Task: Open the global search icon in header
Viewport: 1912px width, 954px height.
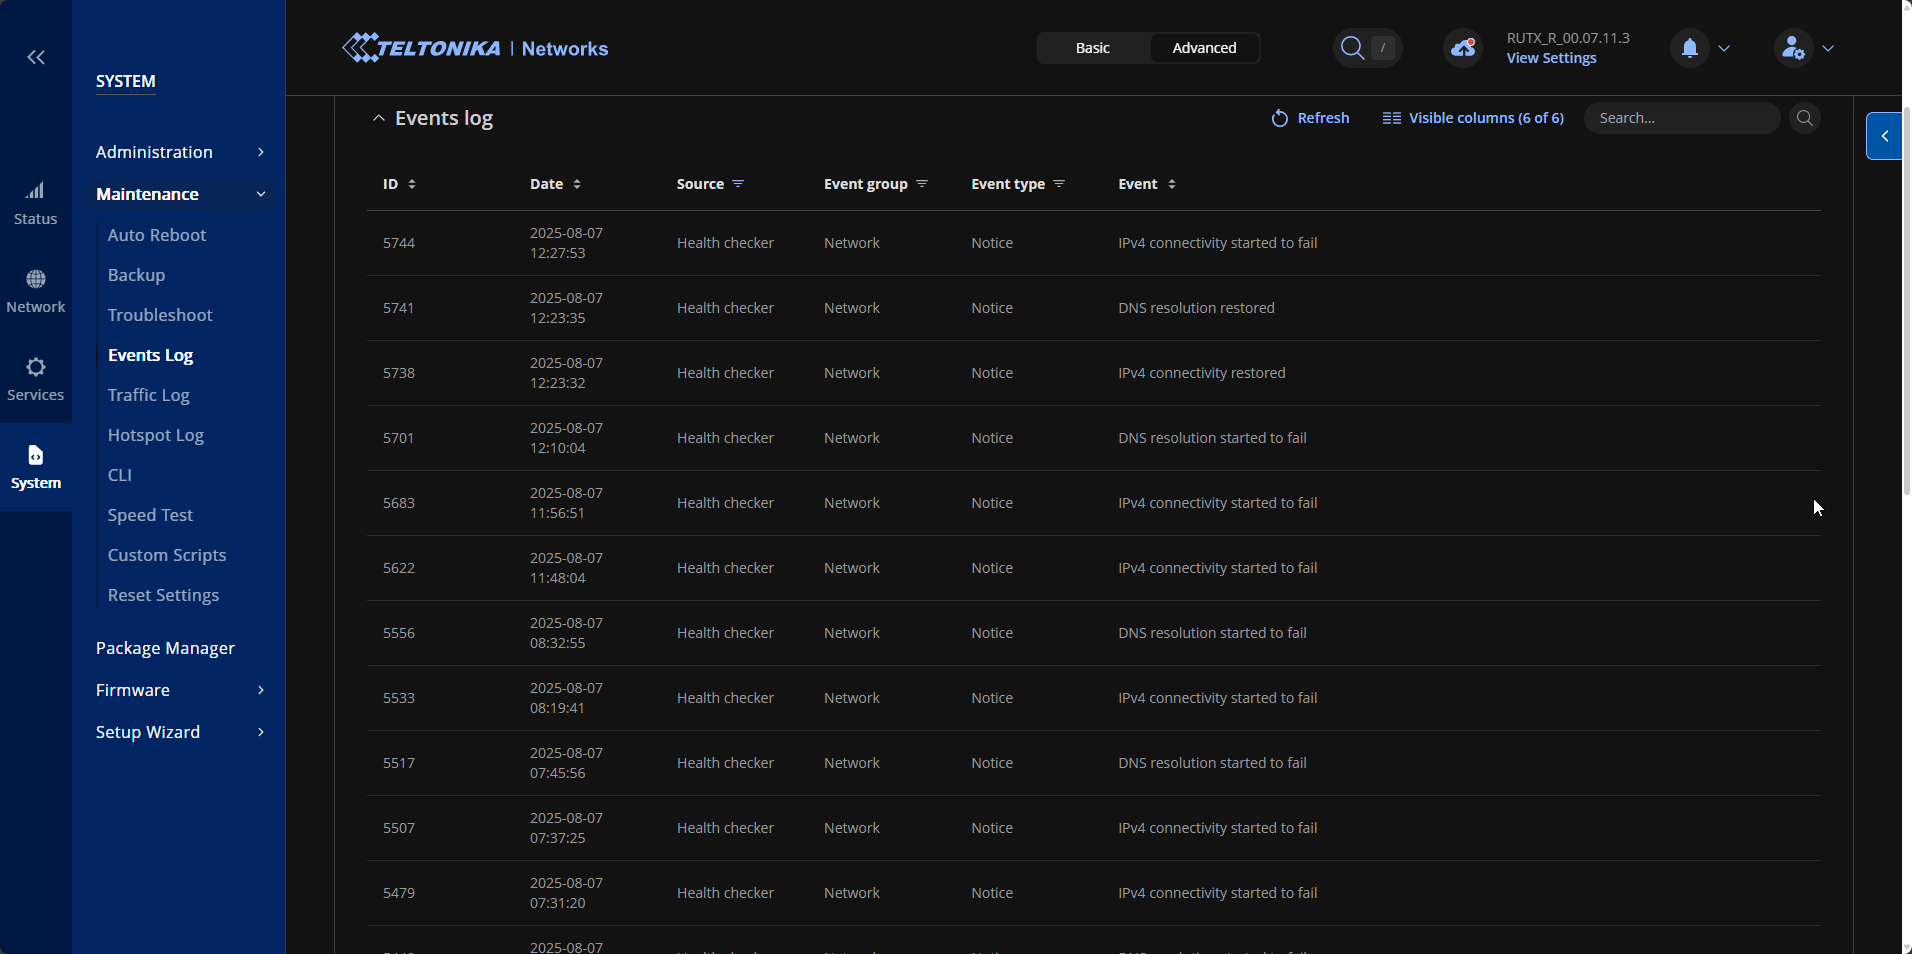Action: 1353,48
